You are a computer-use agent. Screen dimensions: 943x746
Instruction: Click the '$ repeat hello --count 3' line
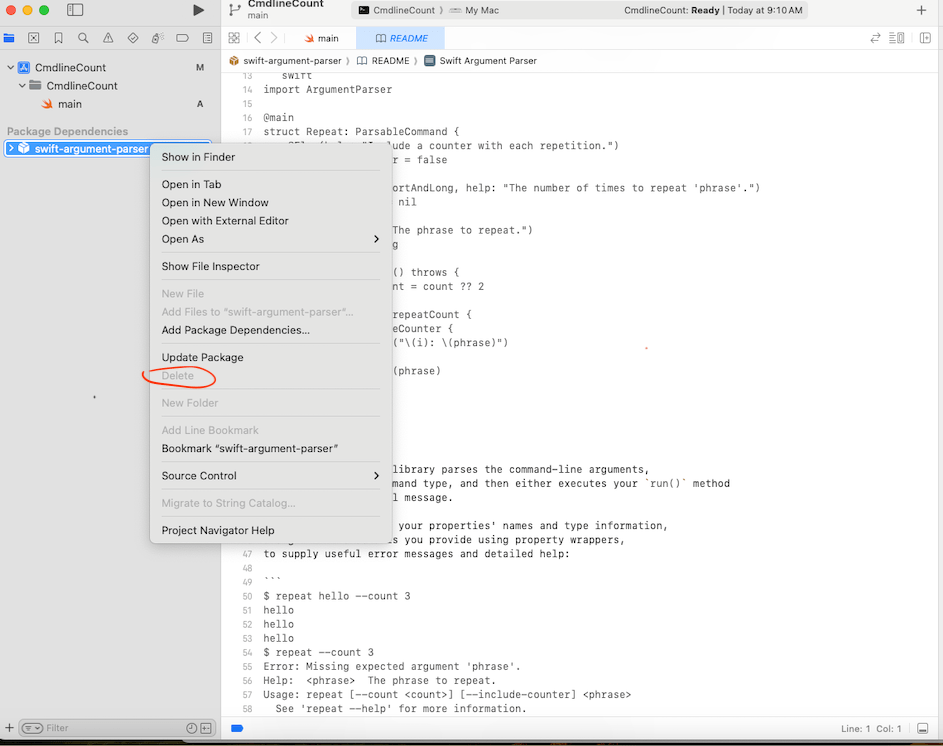tap(337, 596)
